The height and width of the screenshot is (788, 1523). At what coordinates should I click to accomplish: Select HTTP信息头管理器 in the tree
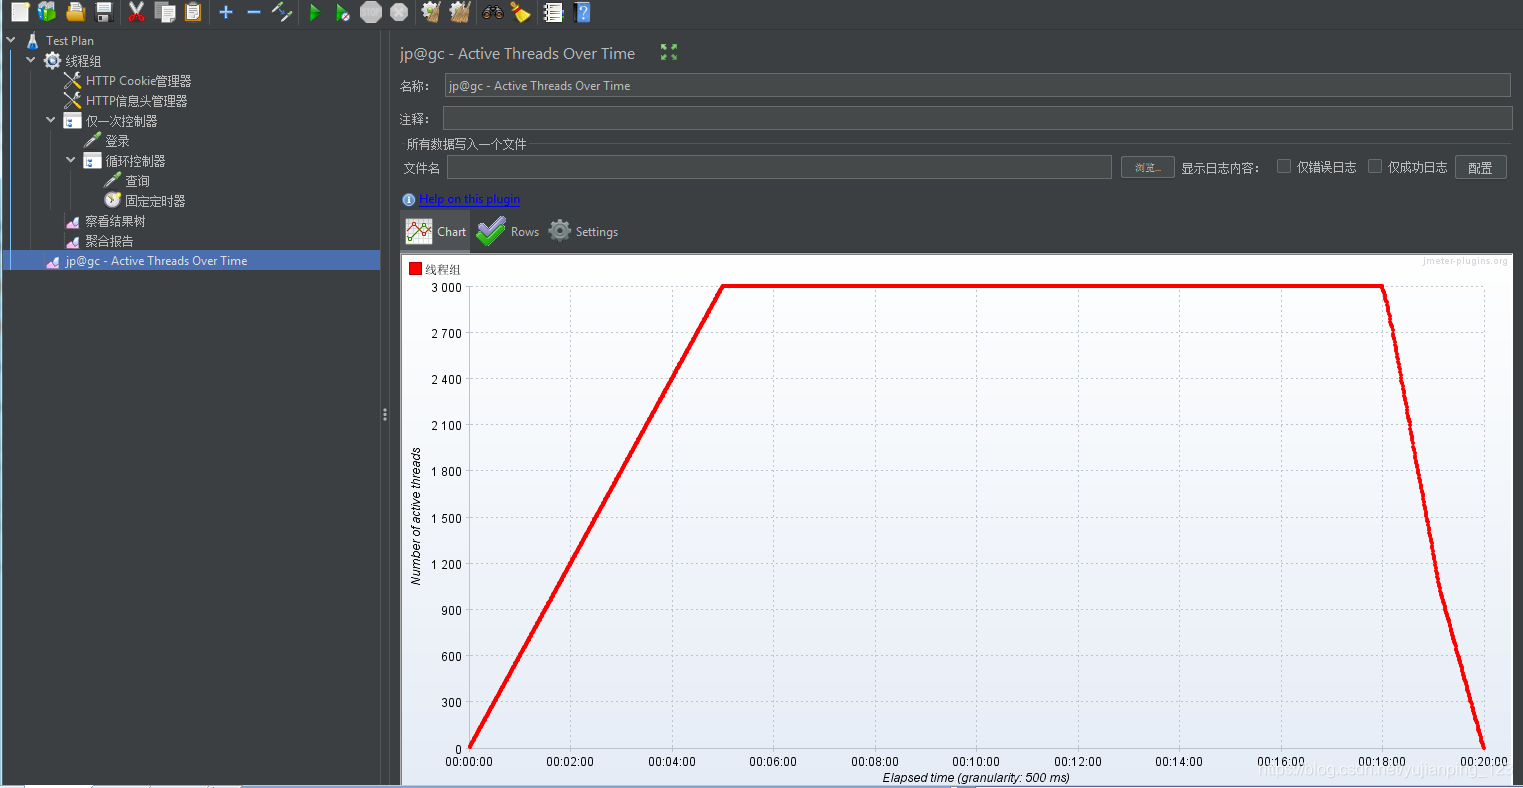(136, 101)
